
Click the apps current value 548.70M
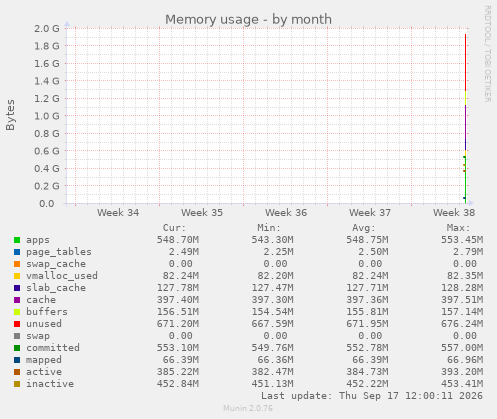[x=178, y=240]
